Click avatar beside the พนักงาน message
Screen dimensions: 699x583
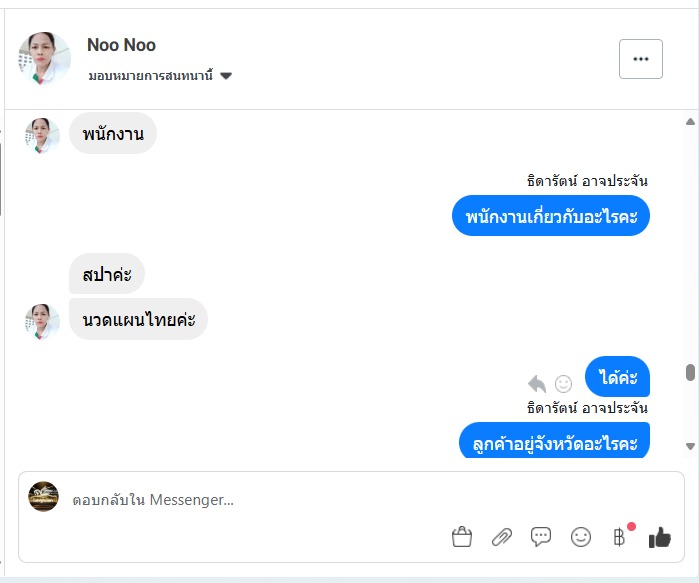pos(42,135)
